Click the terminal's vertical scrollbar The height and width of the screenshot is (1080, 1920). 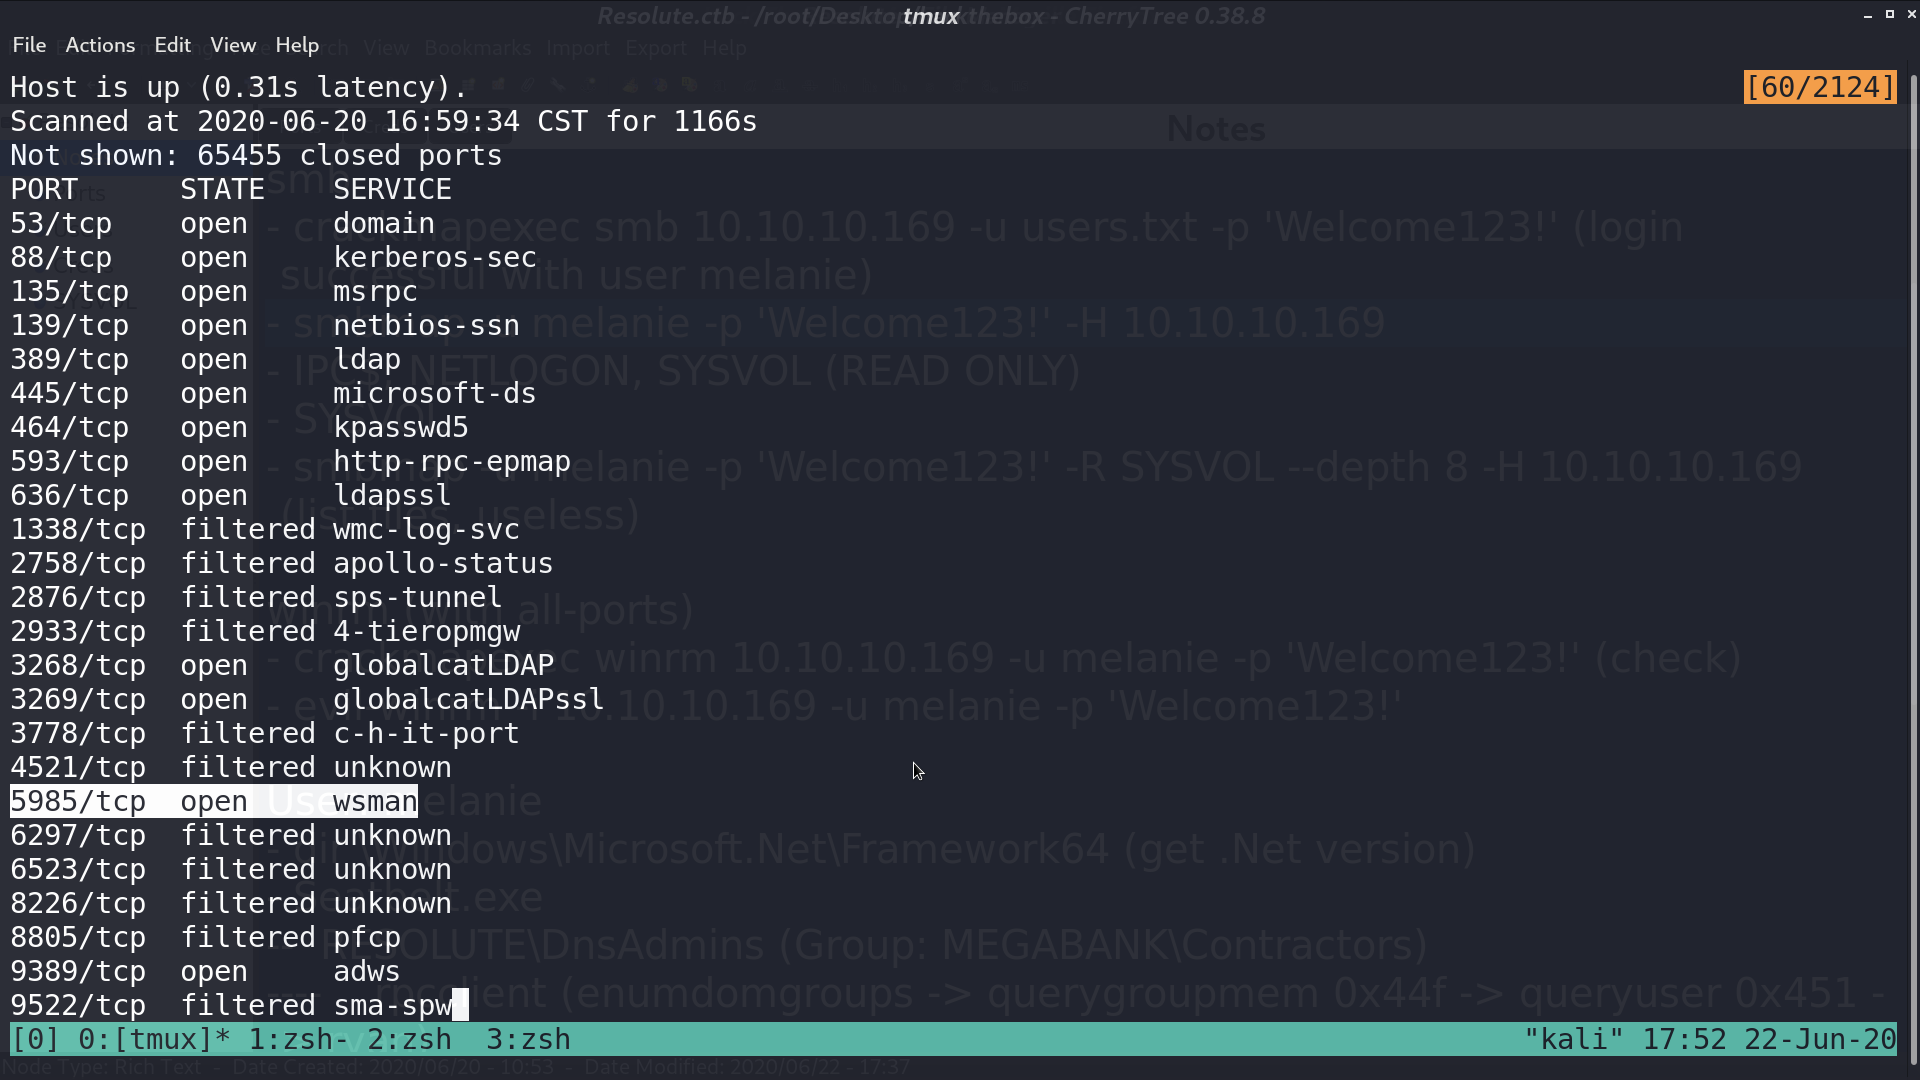coord(1912,560)
